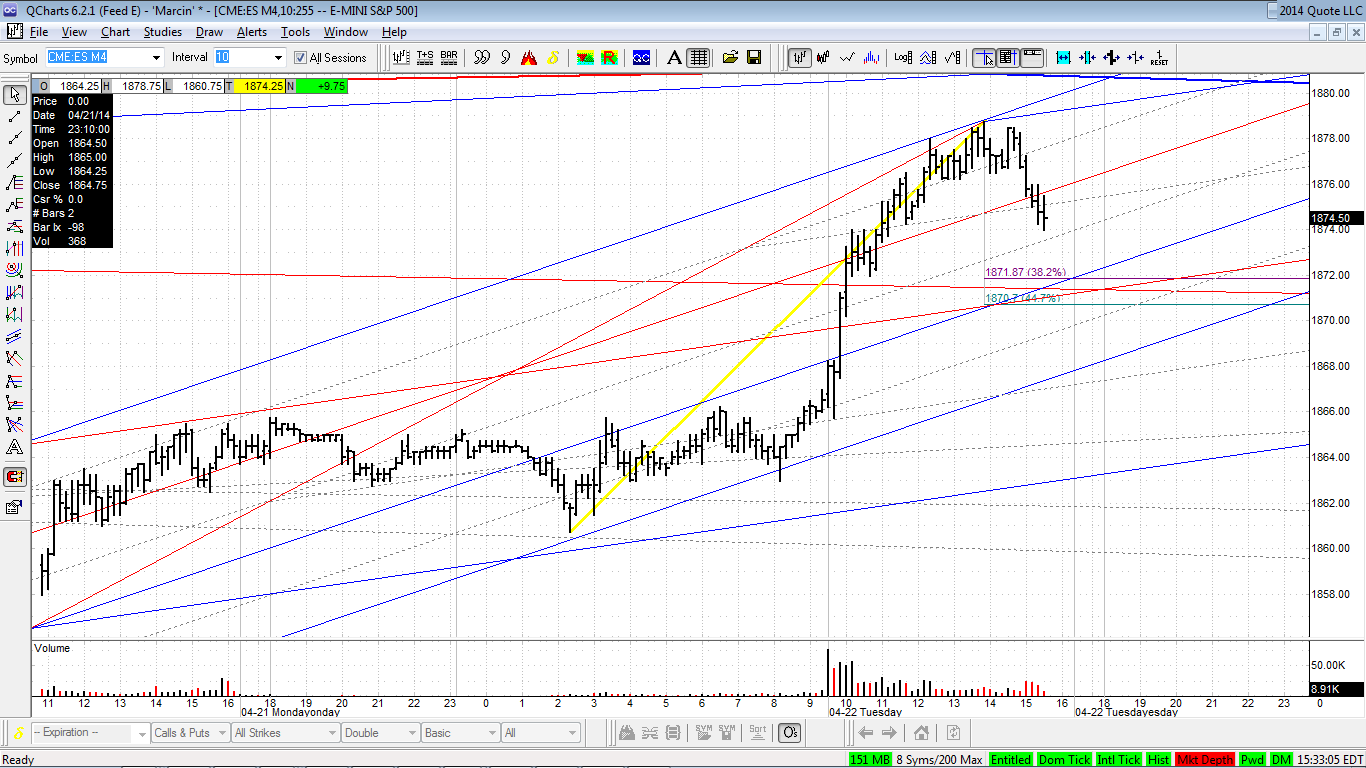Click the Dom Tick status indicator
This screenshot has height=768, width=1366.
coord(1064,760)
